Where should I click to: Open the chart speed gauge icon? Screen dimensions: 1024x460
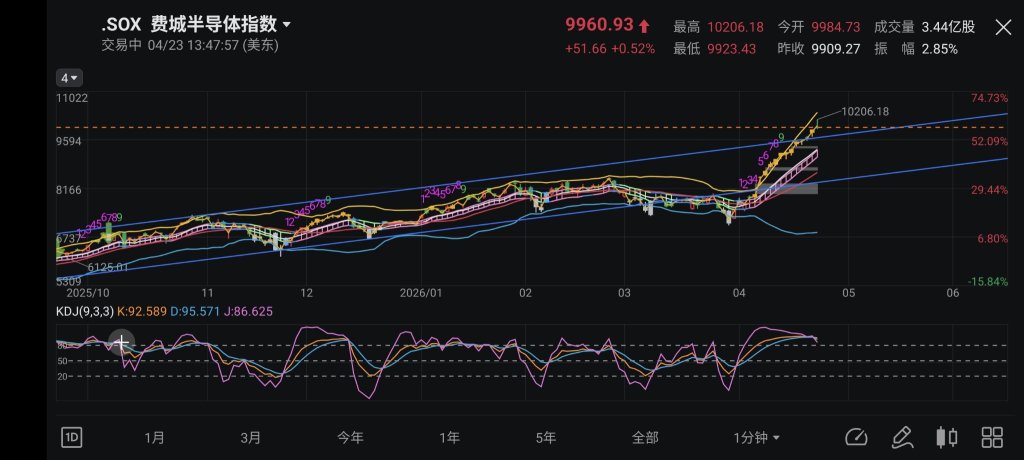[856, 437]
